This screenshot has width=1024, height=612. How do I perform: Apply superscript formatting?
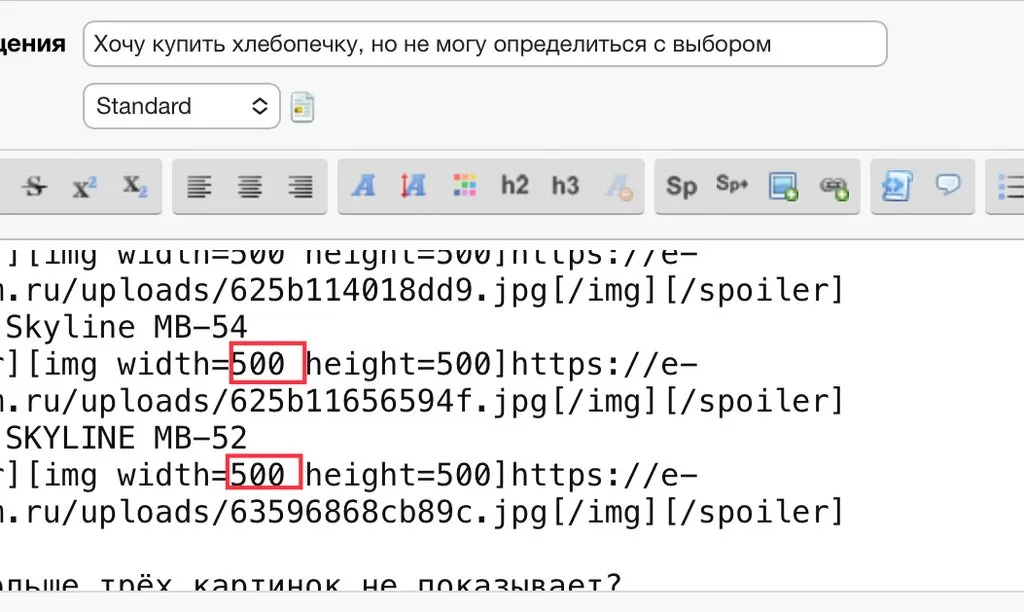tap(85, 186)
